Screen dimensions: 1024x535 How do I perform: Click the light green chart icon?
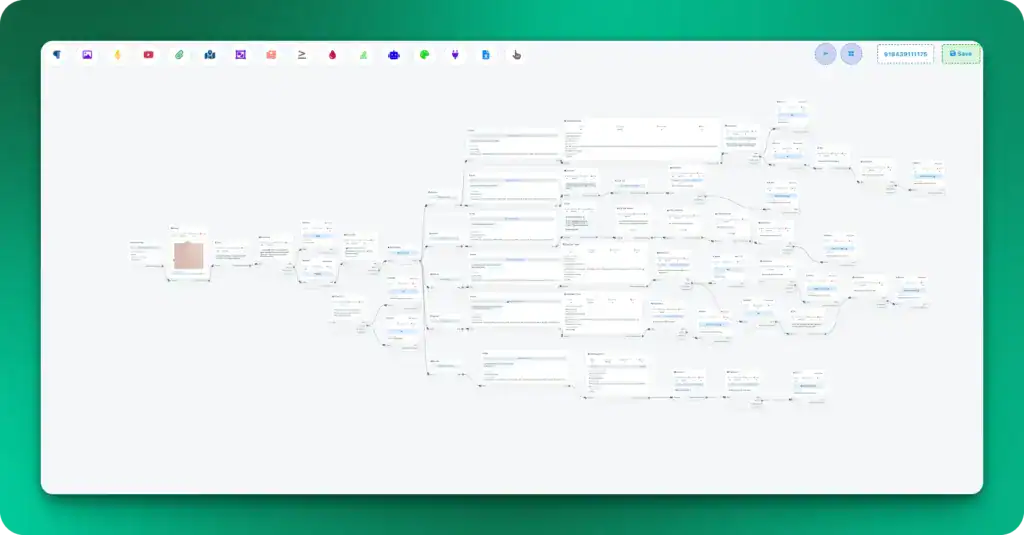(364, 55)
